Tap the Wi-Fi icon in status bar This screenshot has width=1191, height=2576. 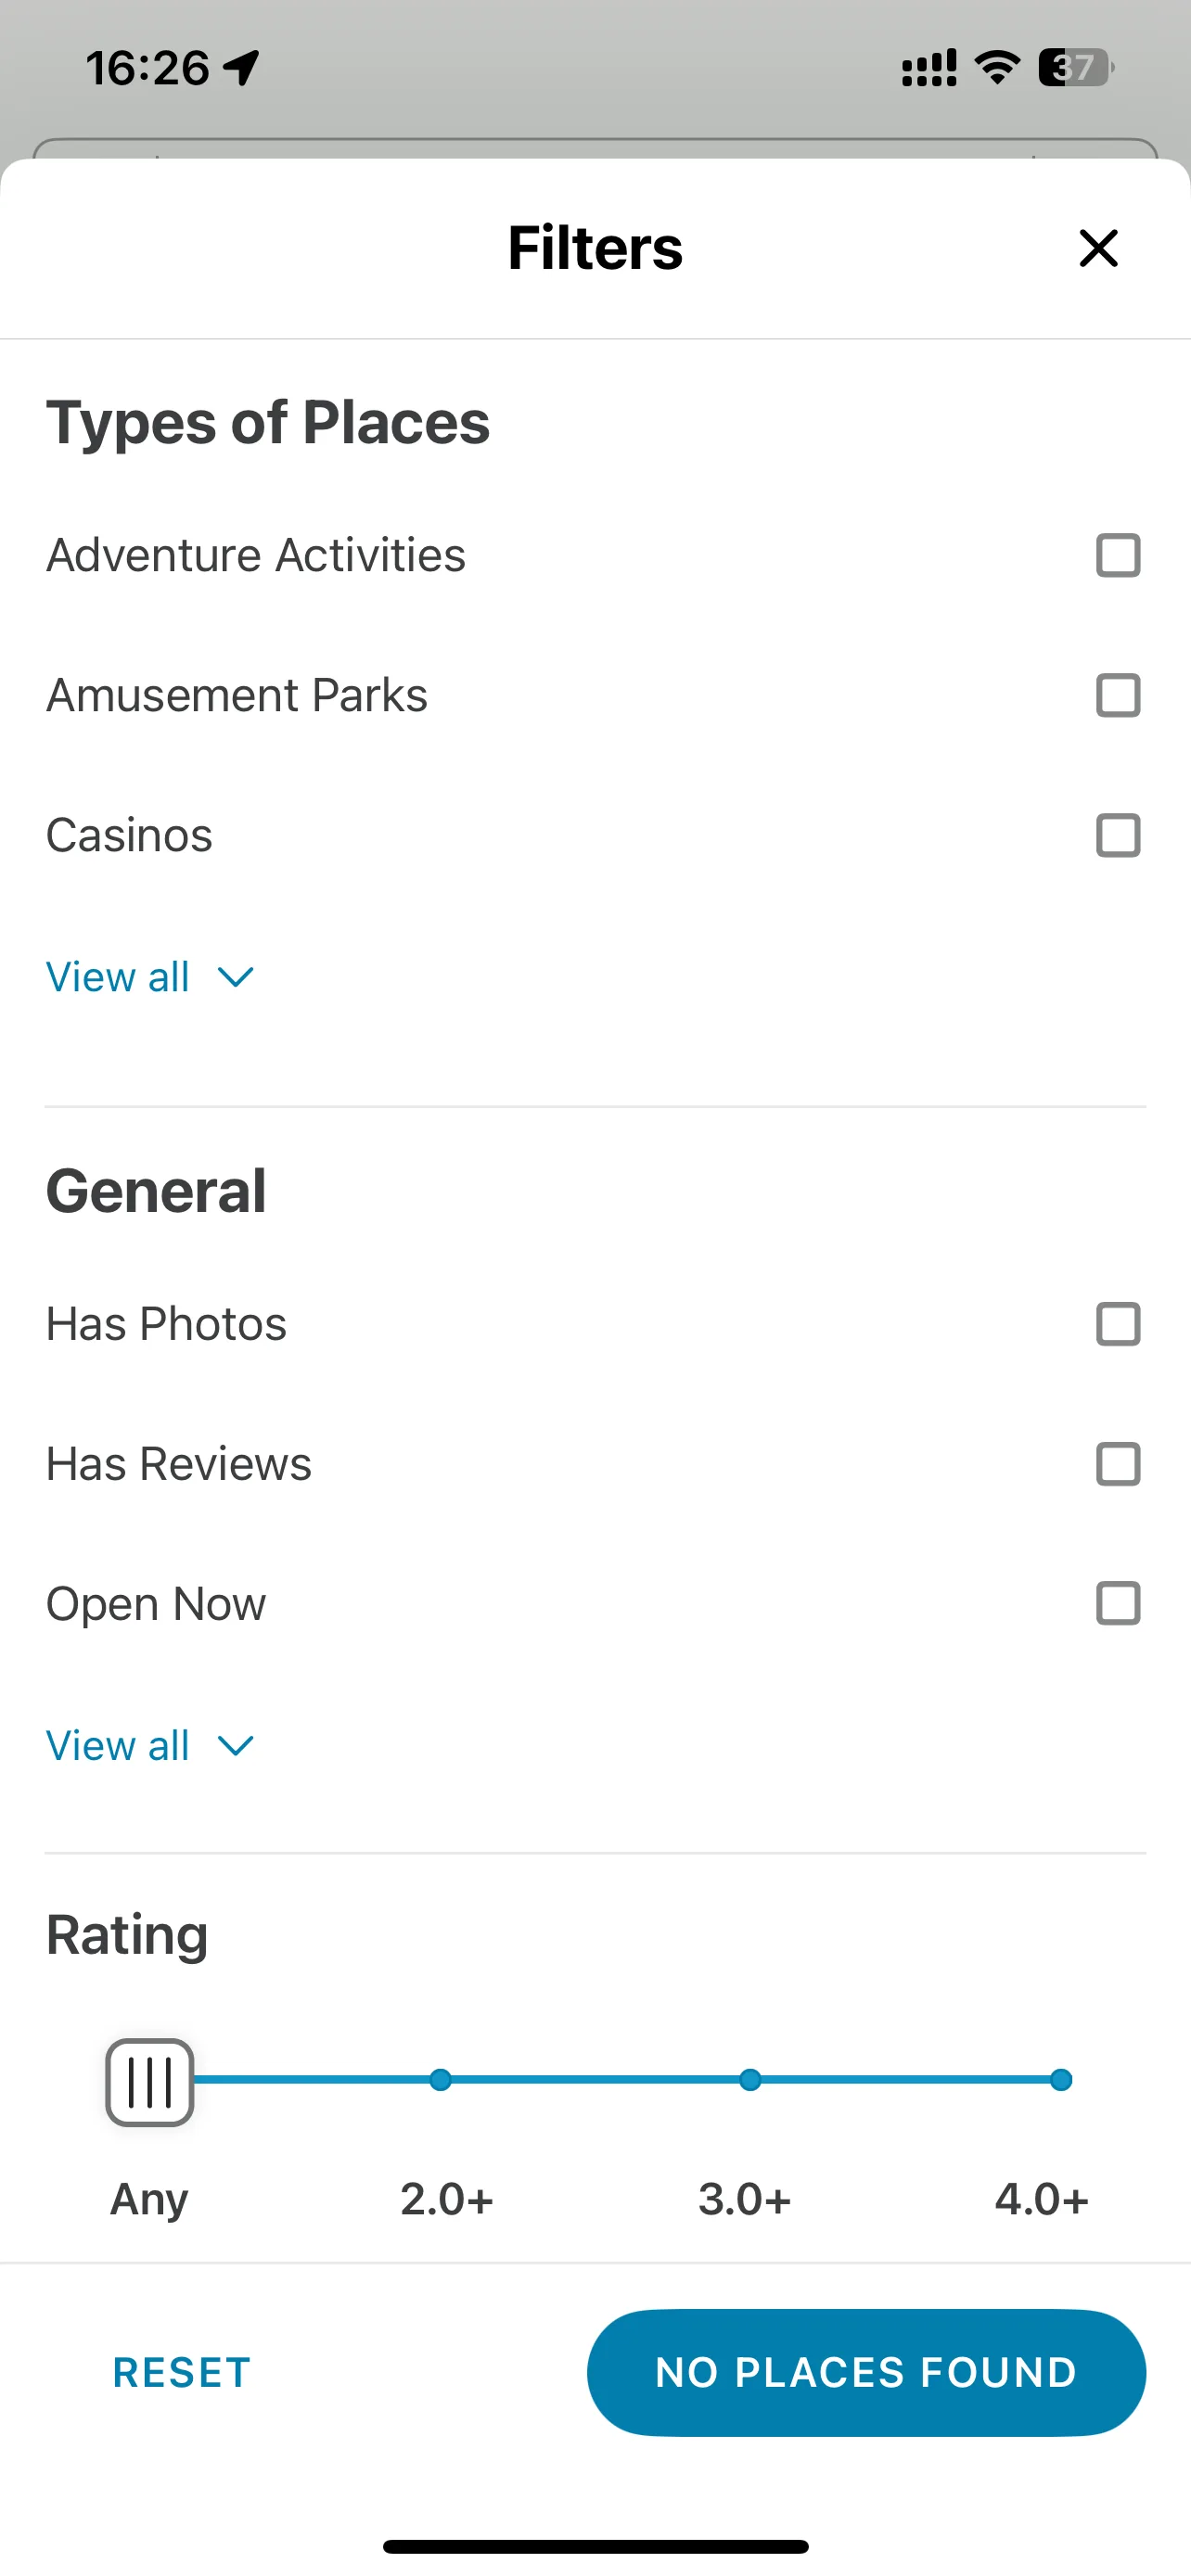(997, 67)
